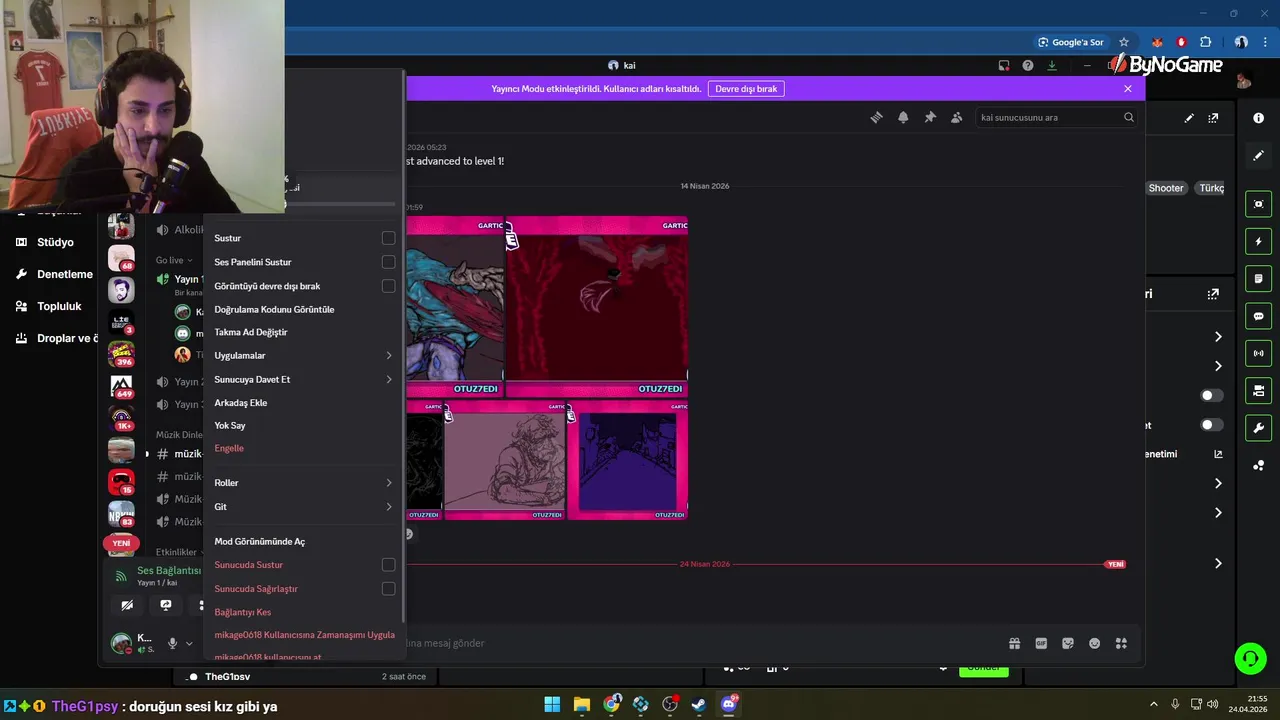This screenshot has height=720, width=1280.
Task: Tick the Sunucuda Sustur checkbox
Action: pos(388,565)
